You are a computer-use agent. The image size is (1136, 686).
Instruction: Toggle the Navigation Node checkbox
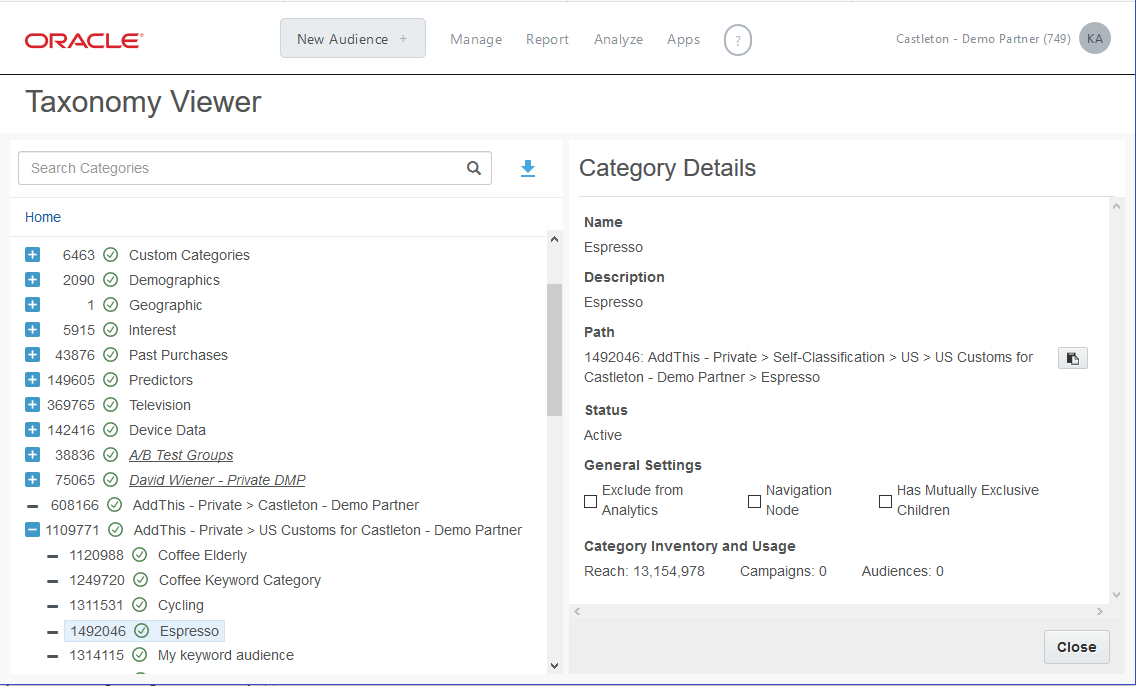754,501
